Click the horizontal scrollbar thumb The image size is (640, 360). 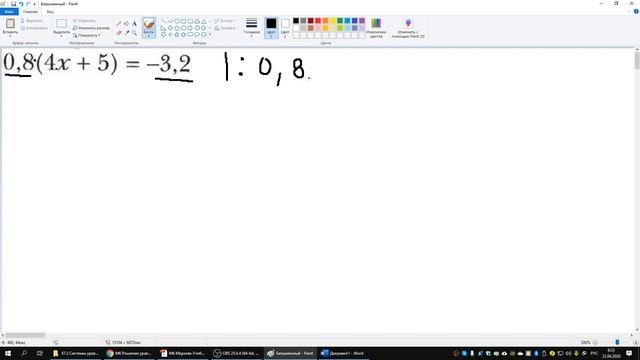pos(25,336)
